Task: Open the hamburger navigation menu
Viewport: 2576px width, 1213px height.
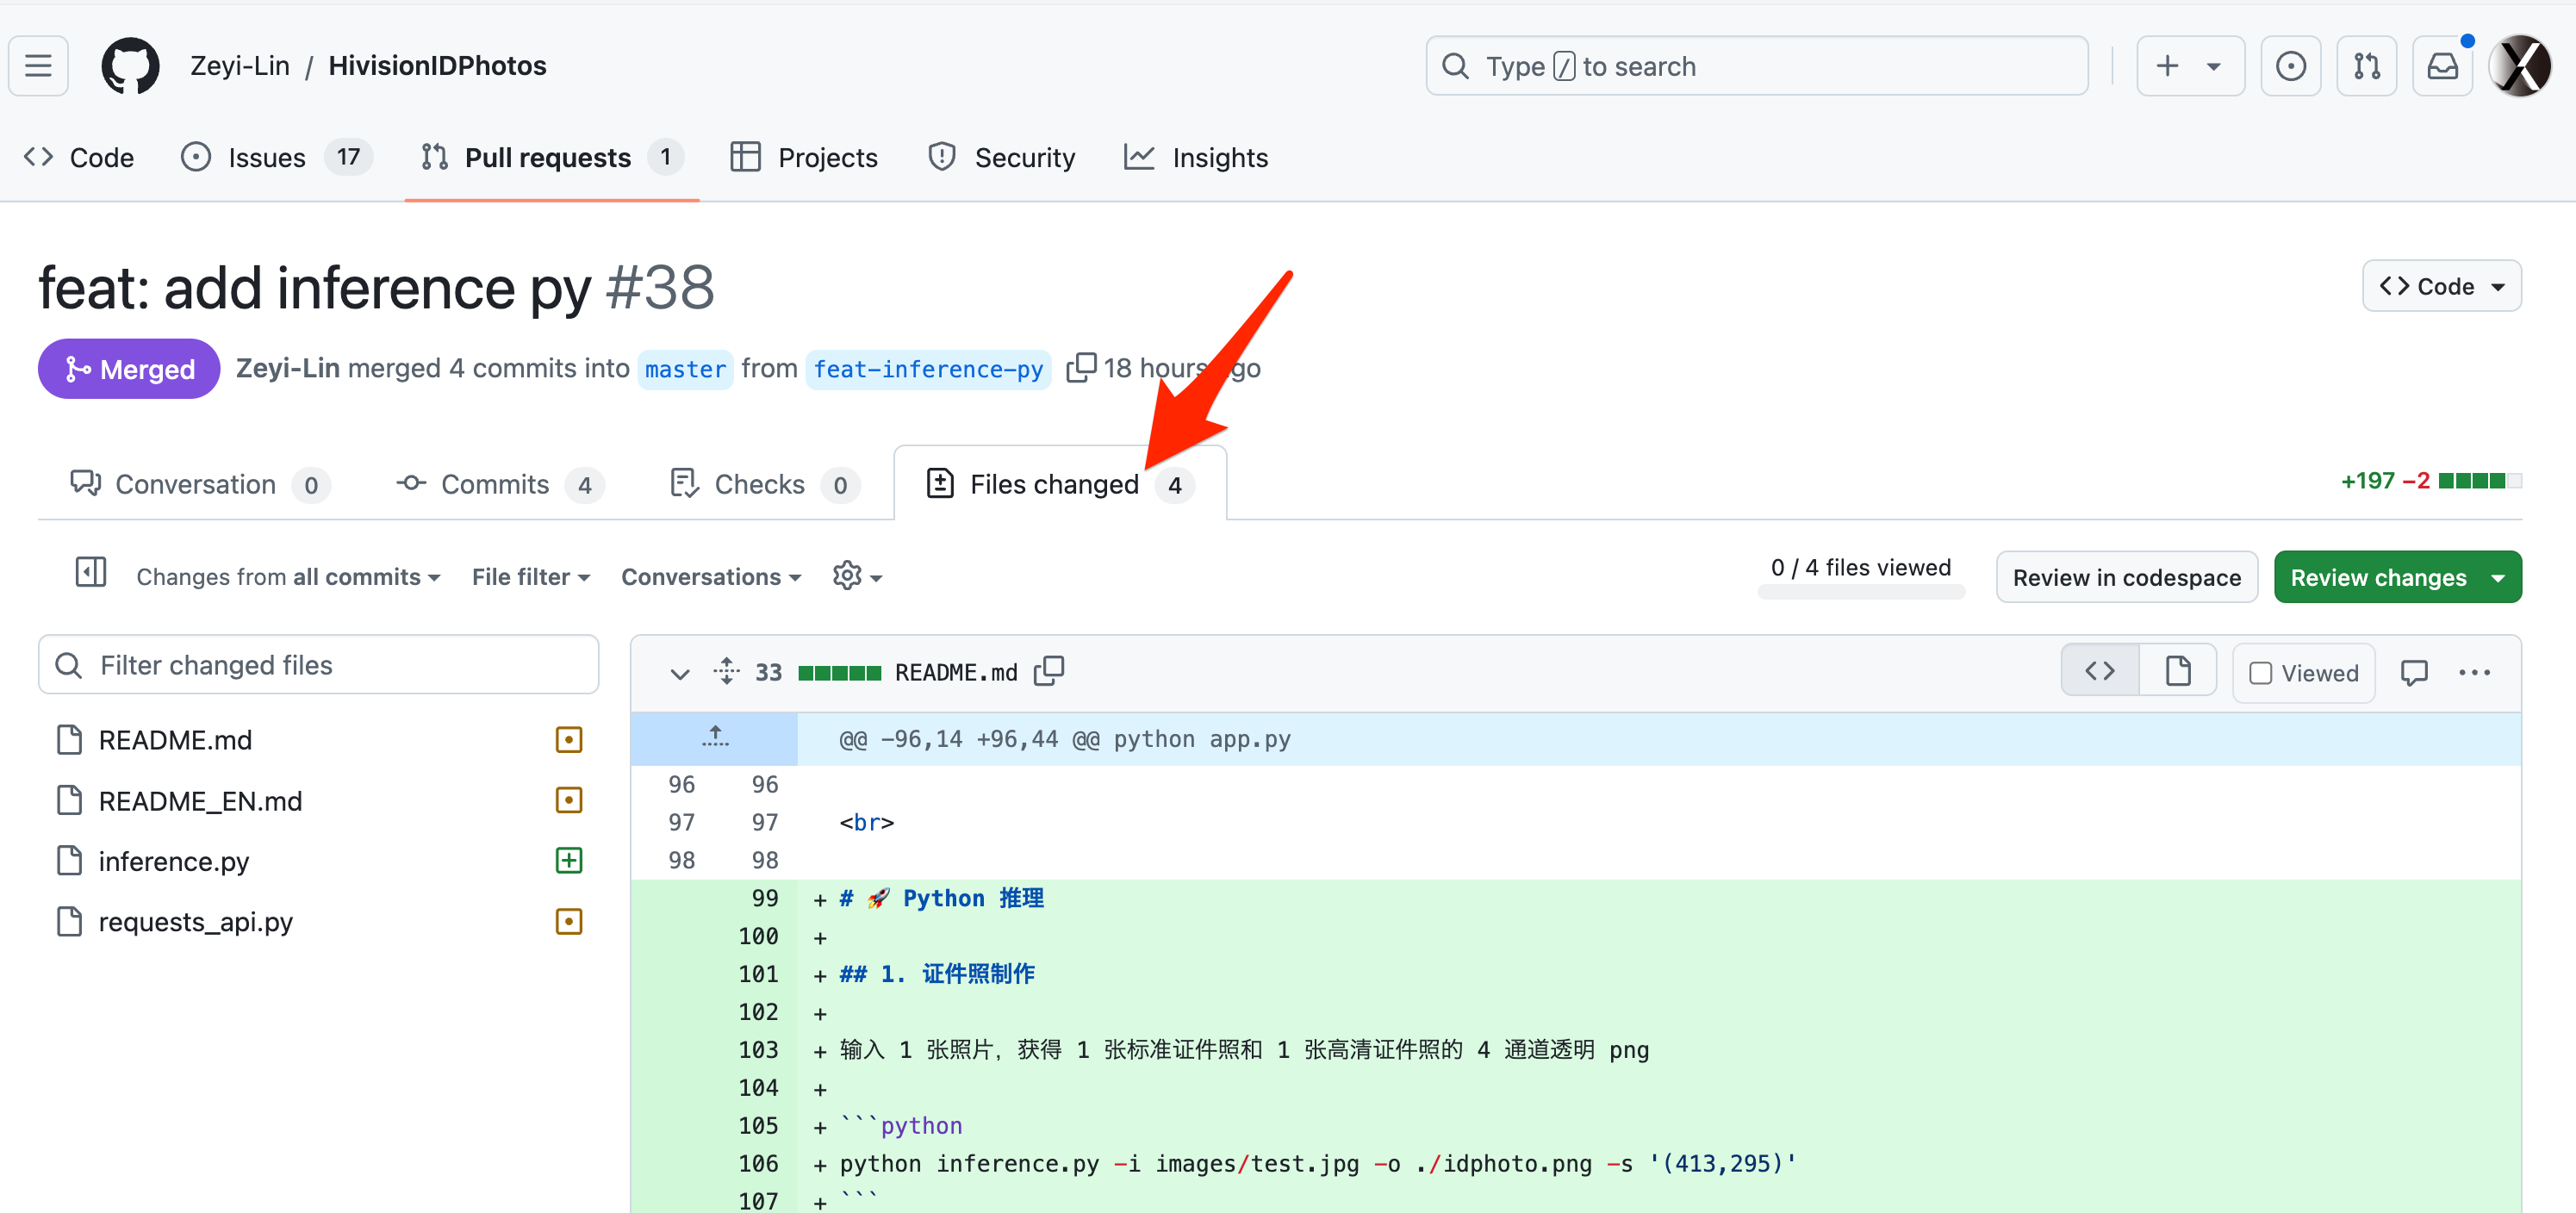Action: pyautogui.click(x=38, y=66)
